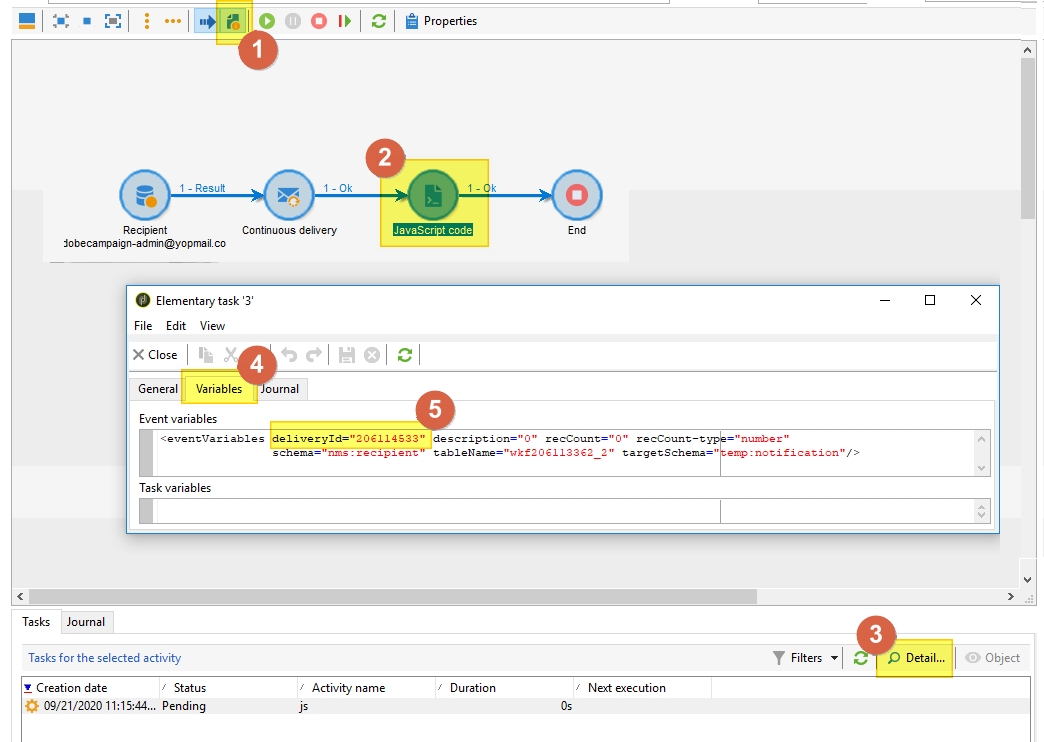This screenshot has height=742, width=1044.
Task: Sort tasks by Creation date column
Action: click(72, 688)
